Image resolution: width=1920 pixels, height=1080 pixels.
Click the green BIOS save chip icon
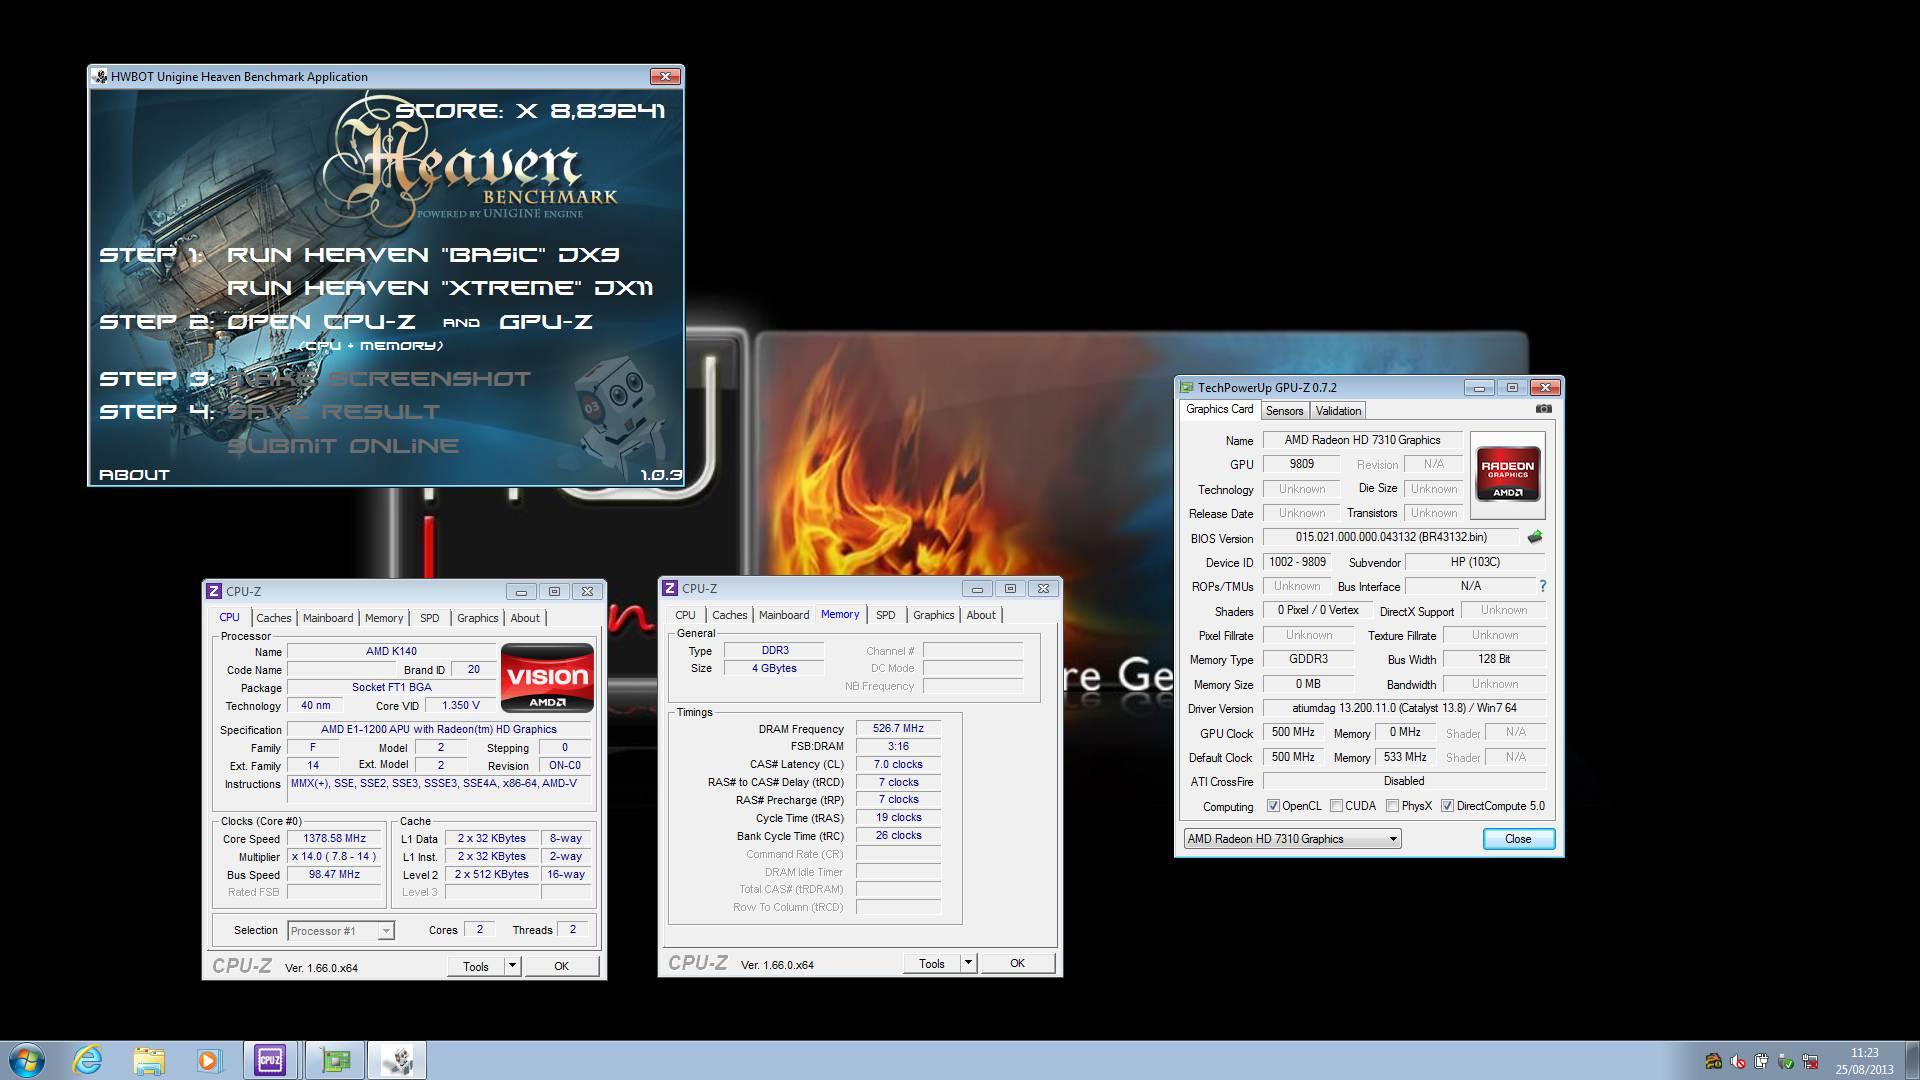click(x=1535, y=537)
